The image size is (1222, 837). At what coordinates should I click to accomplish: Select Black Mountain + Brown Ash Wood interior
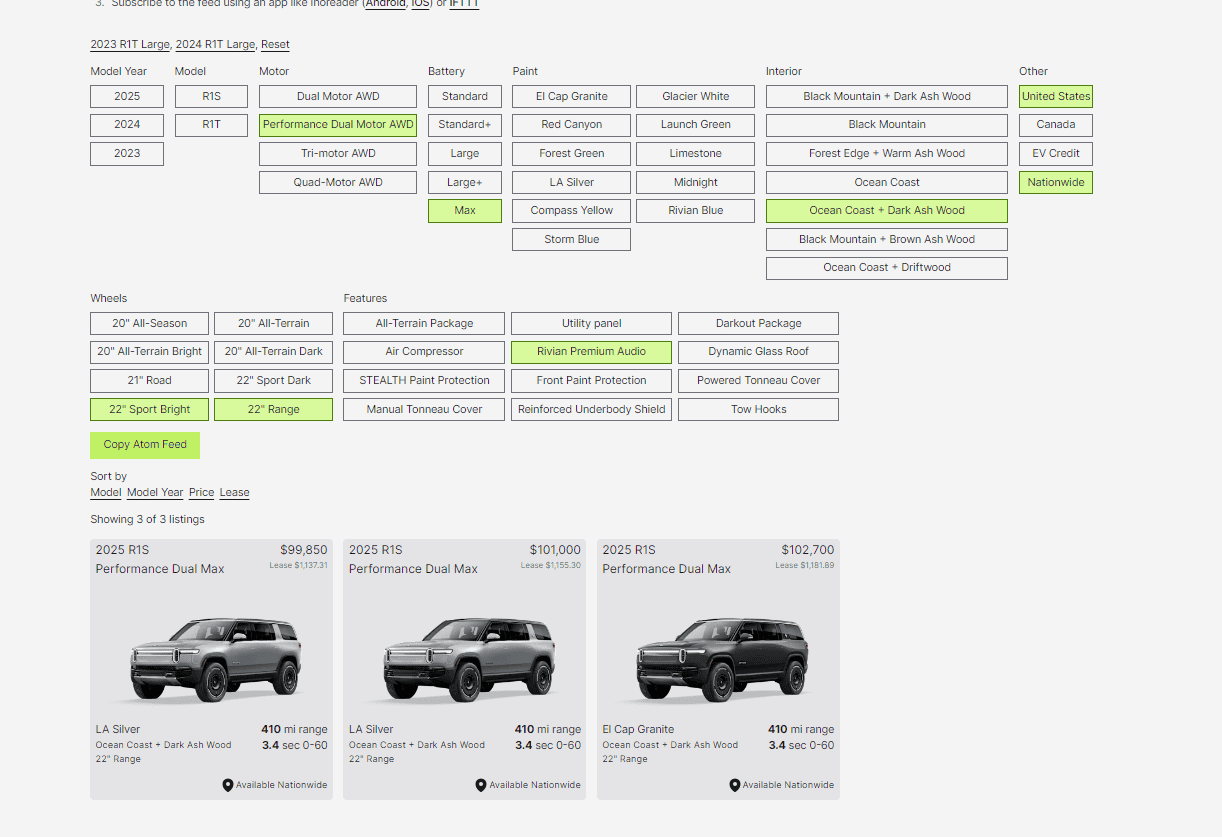click(887, 240)
